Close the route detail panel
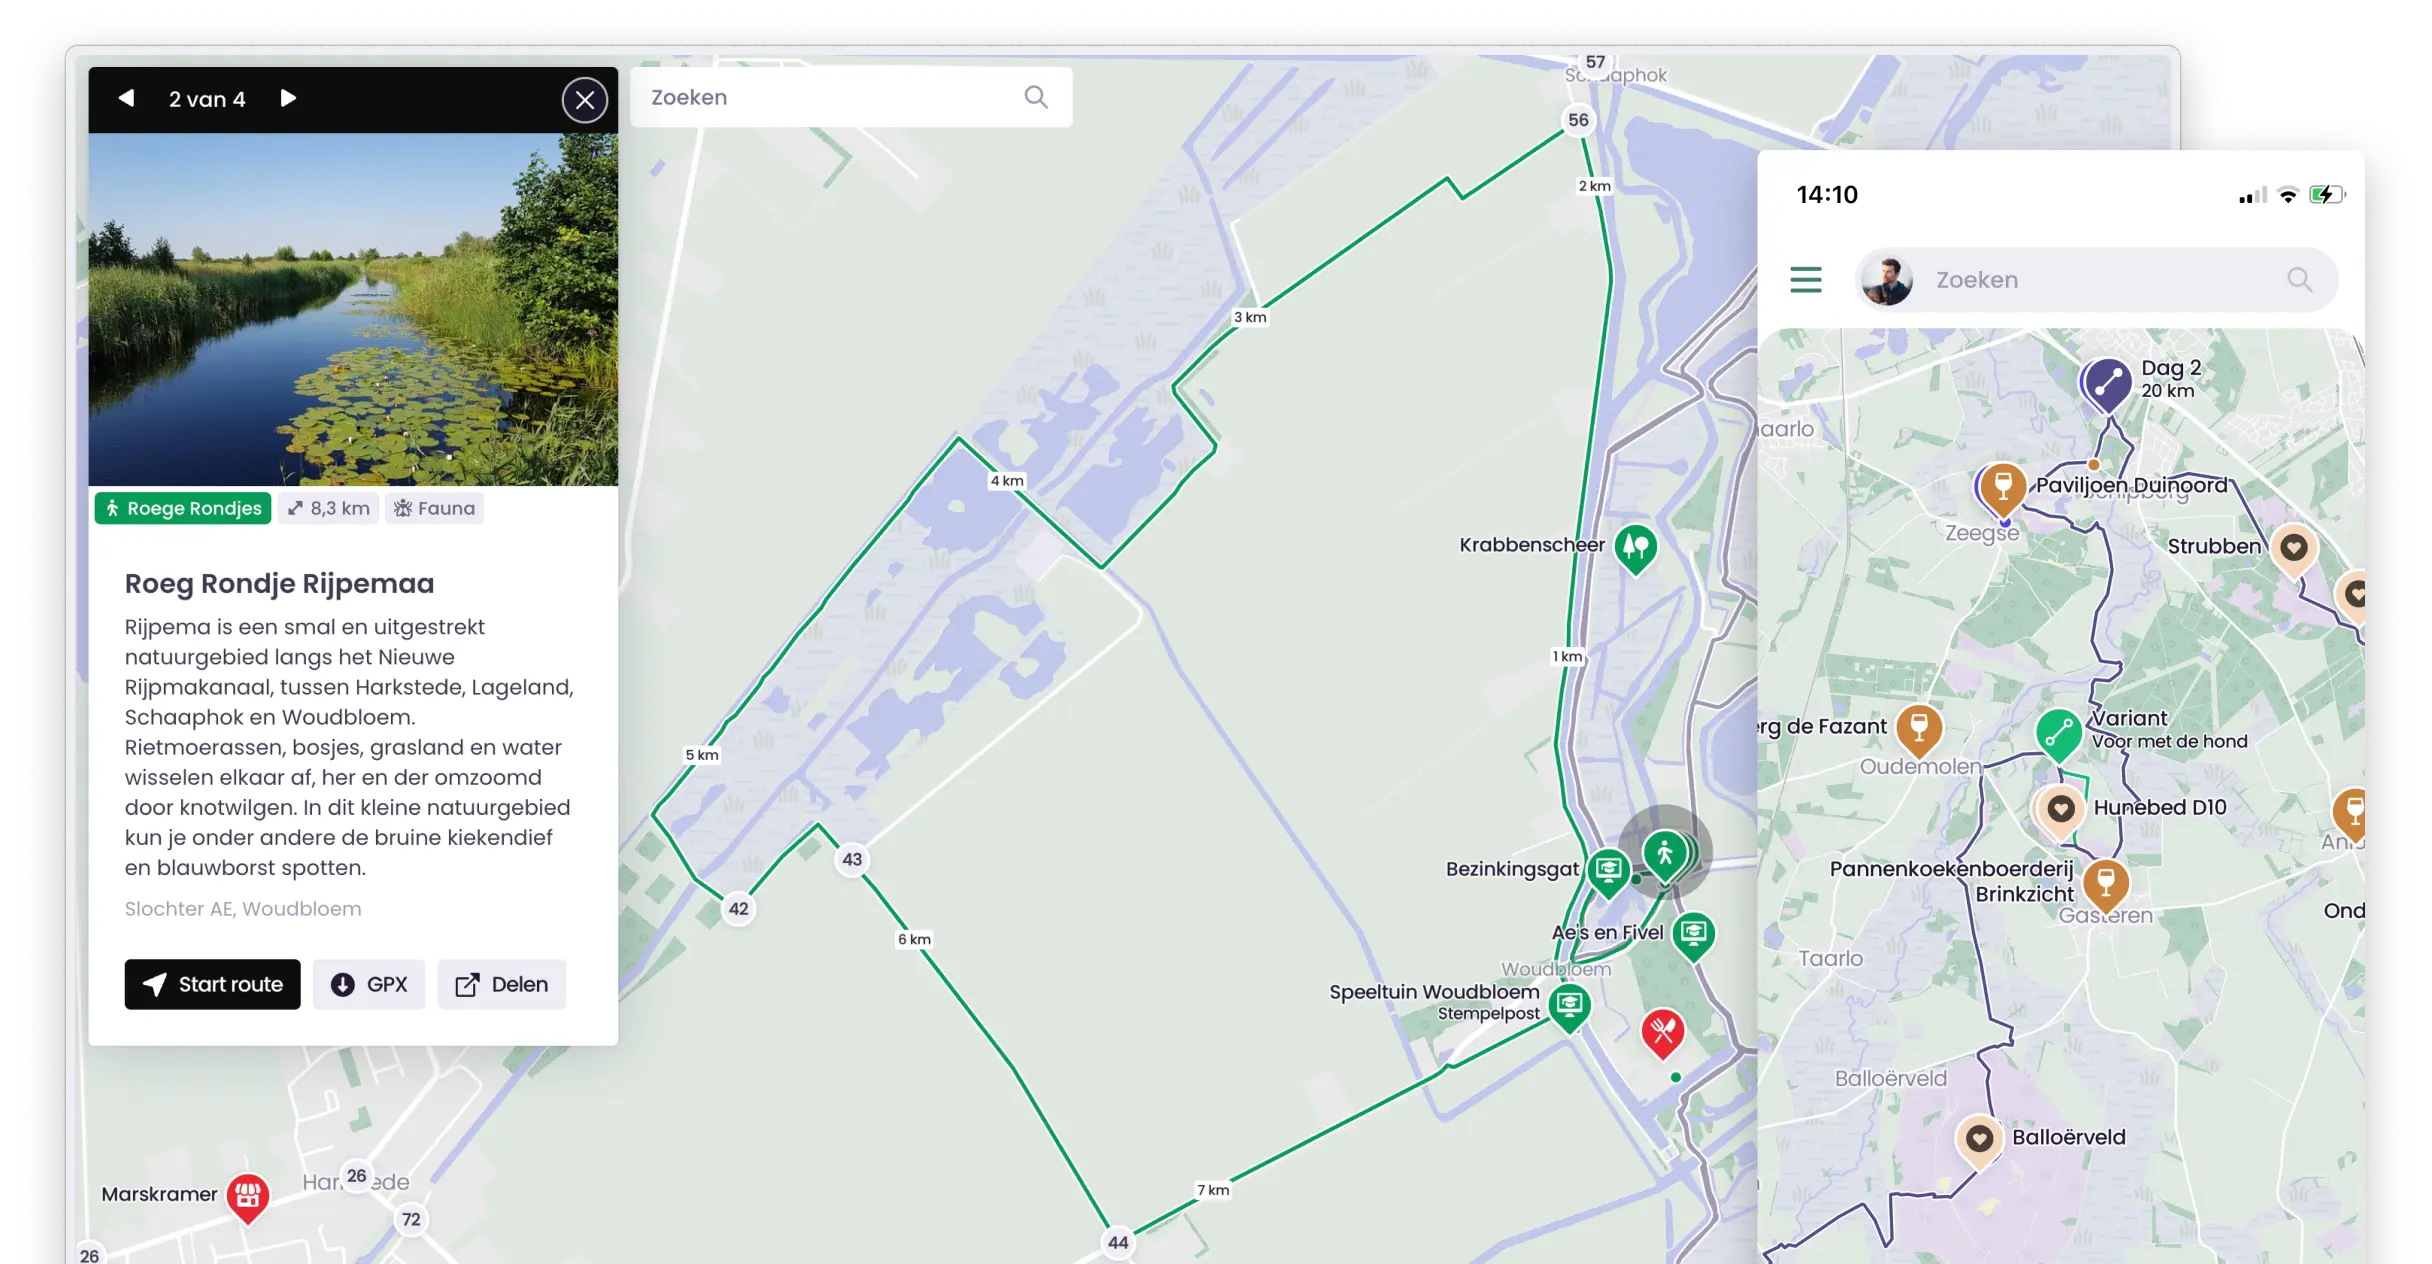The width and height of the screenshot is (2432, 1264). tap(585, 99)
